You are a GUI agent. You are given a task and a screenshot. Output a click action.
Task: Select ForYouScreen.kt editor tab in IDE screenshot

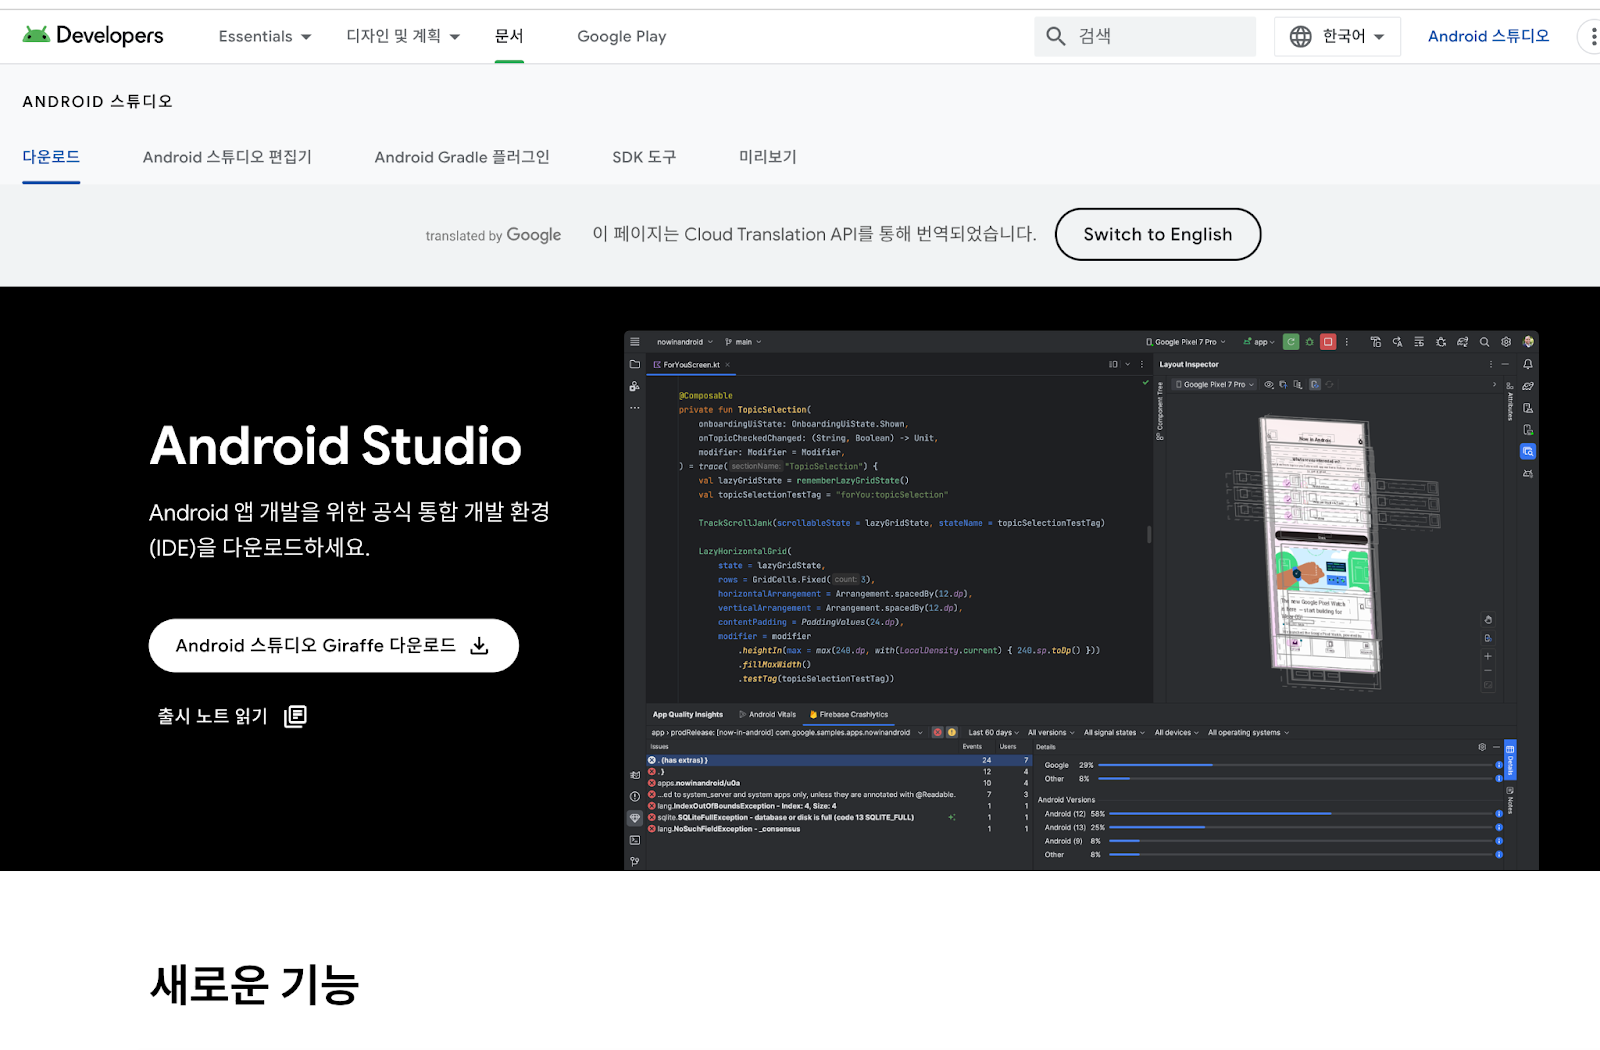(x=691, y=365)
